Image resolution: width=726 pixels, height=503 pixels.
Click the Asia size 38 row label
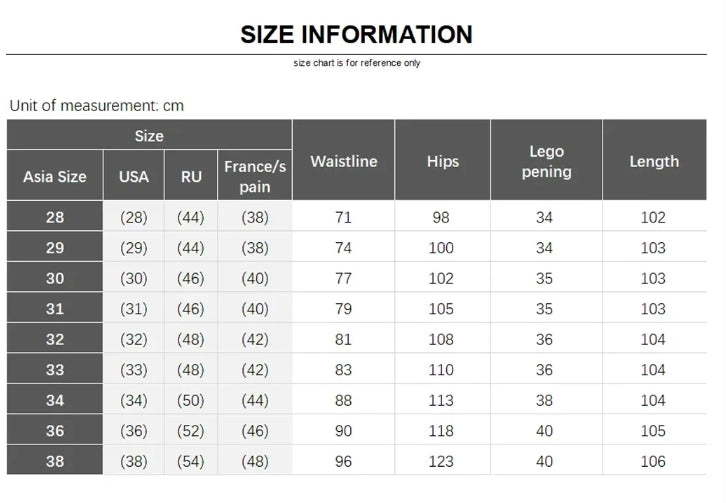[x=55, y=461]
